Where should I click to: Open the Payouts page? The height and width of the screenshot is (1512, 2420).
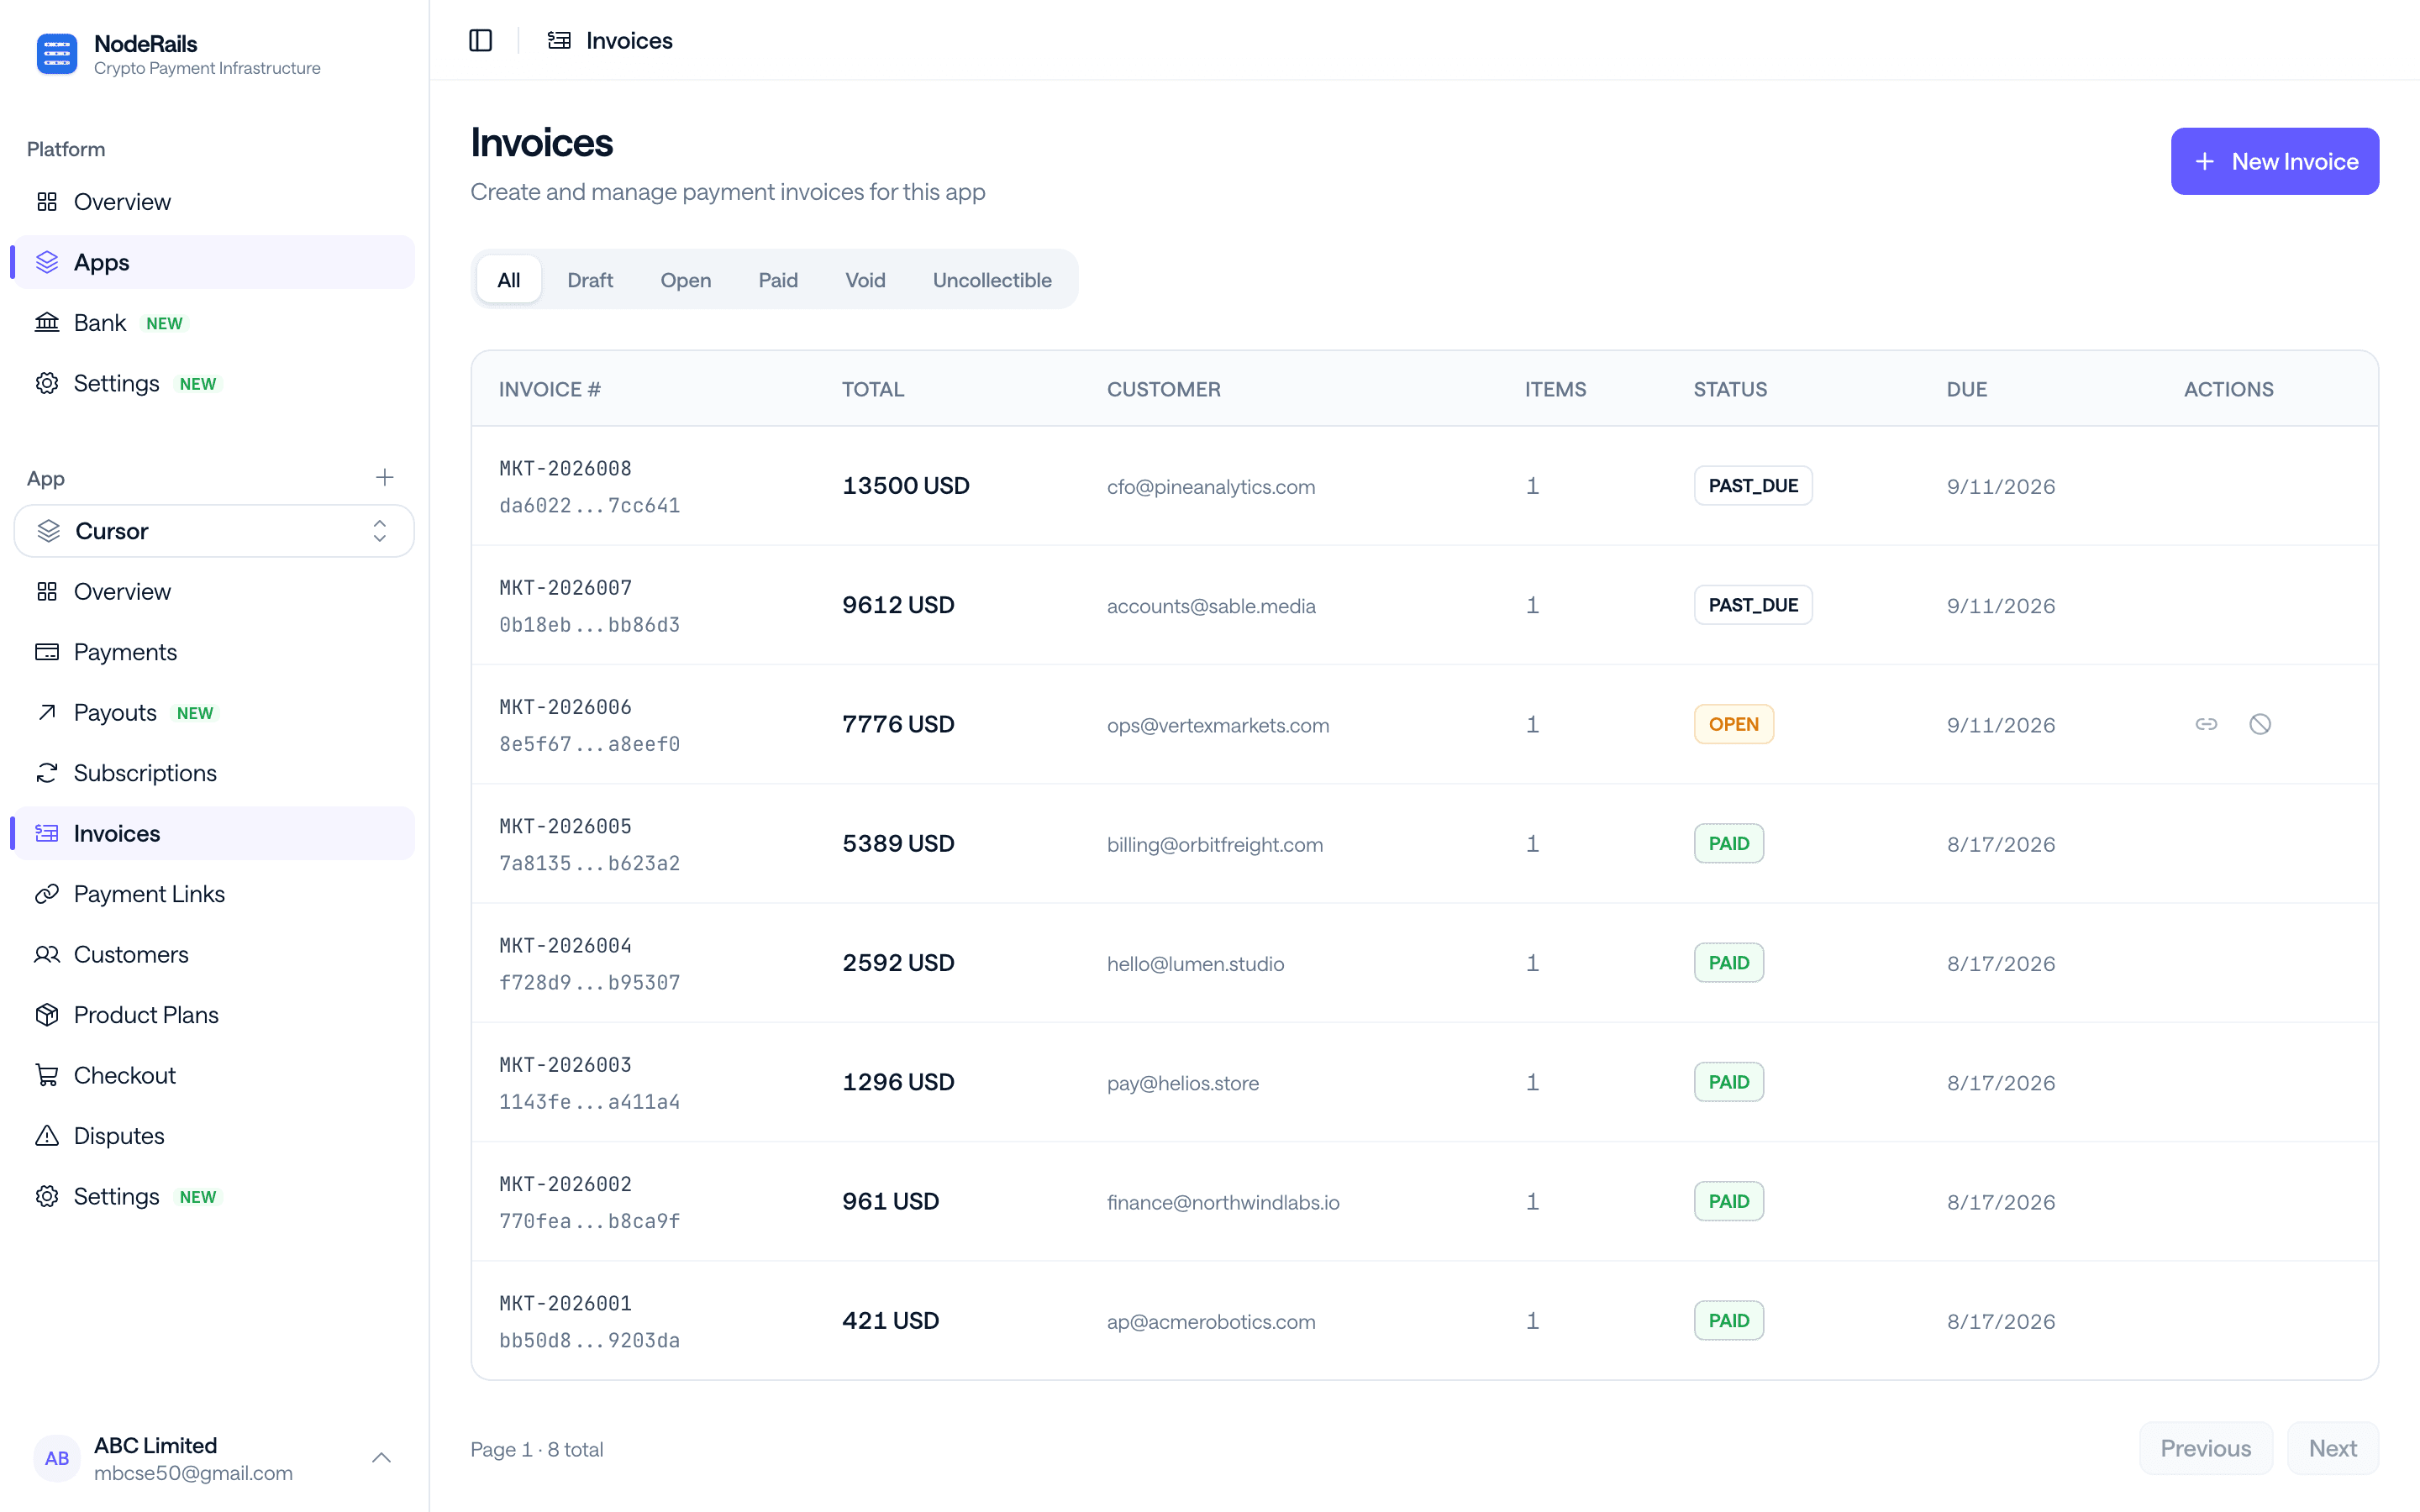tap(214, 712)
